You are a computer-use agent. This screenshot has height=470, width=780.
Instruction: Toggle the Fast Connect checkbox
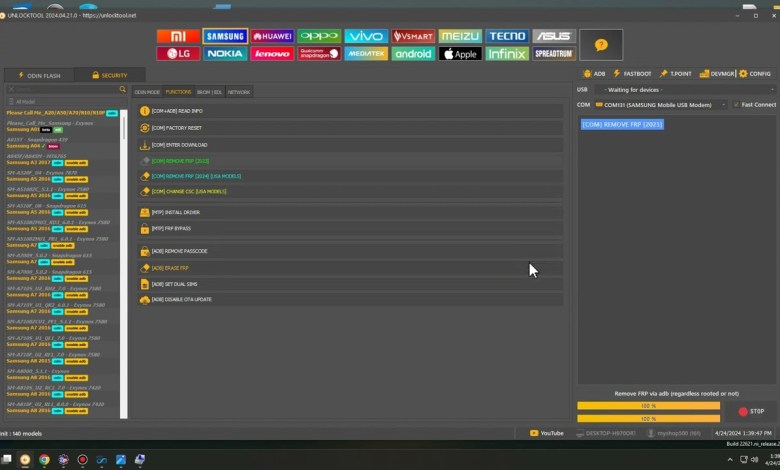click(x=736, y=105)
